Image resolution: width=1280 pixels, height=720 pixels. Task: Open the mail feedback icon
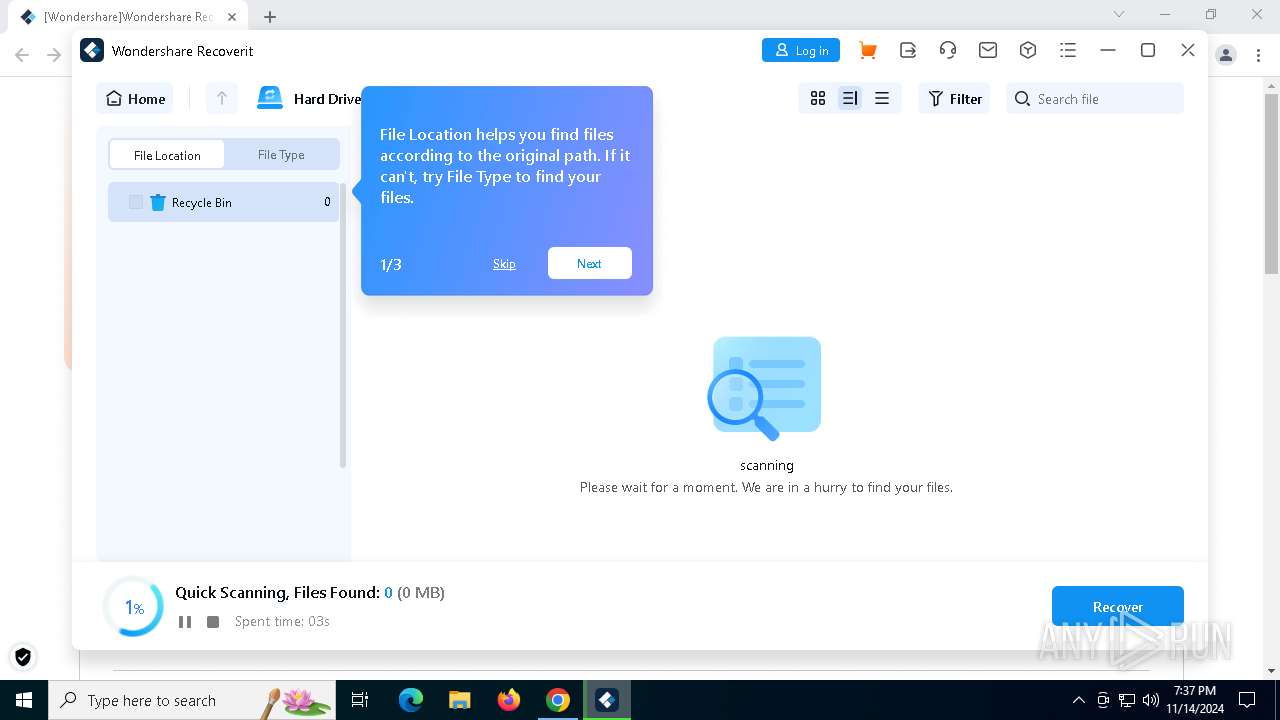[988, 50]
